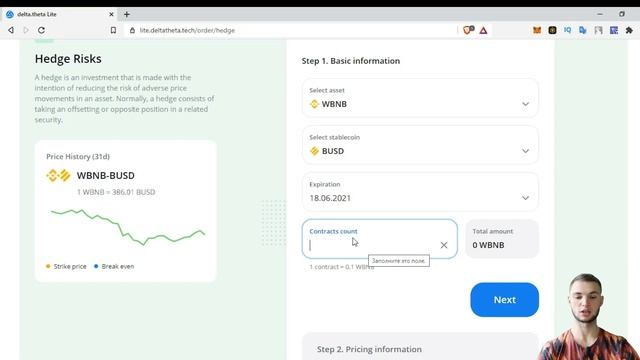
Task: Click the dark square extension icon
Action: [552, 30]
